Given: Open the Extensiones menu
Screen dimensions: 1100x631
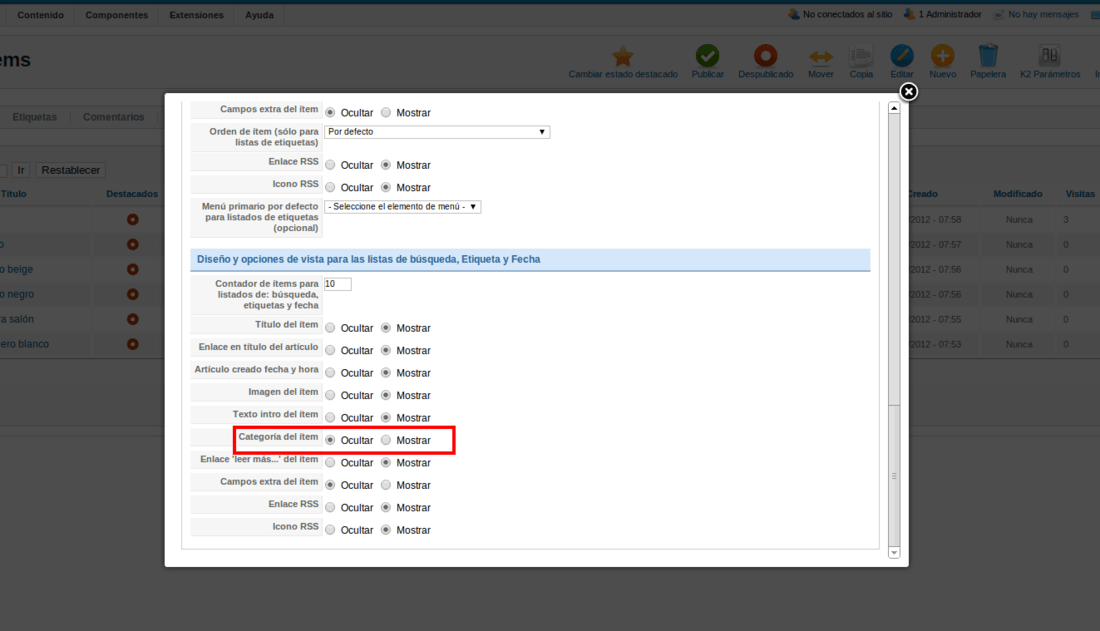Looking at the screenshot, I should 196,15.
